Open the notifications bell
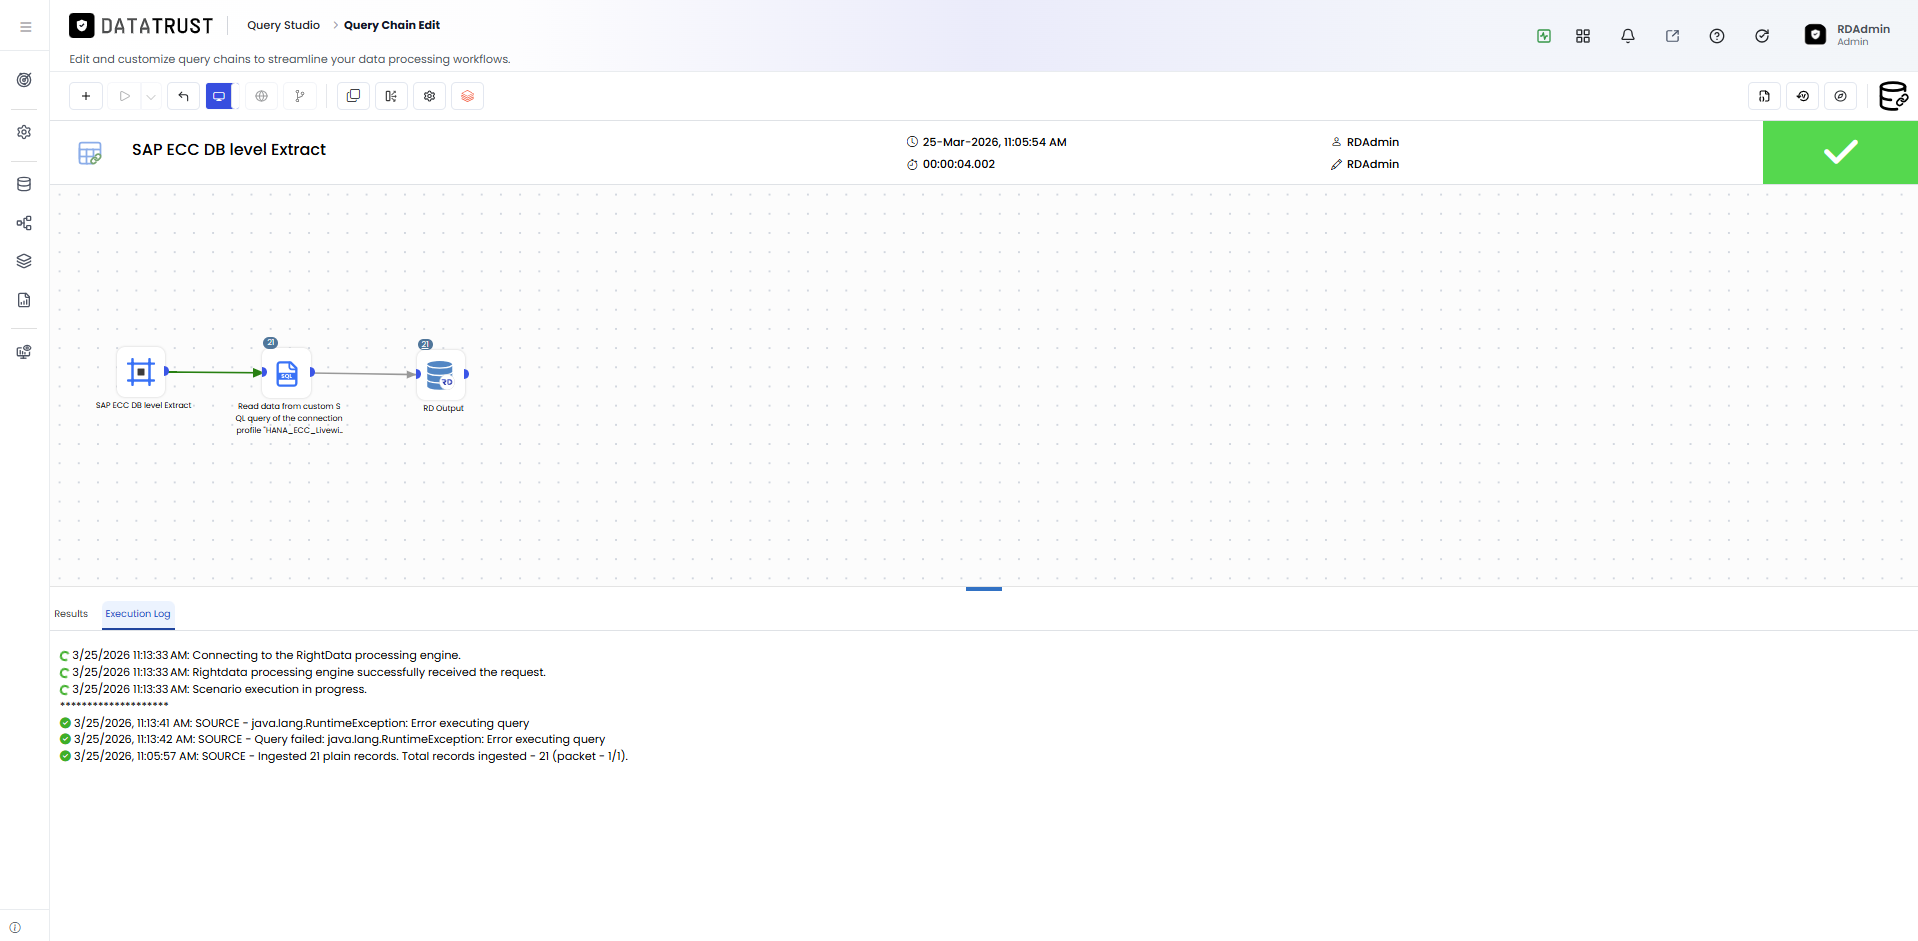Screen dimensions: 1918x941 [1628, 36]
